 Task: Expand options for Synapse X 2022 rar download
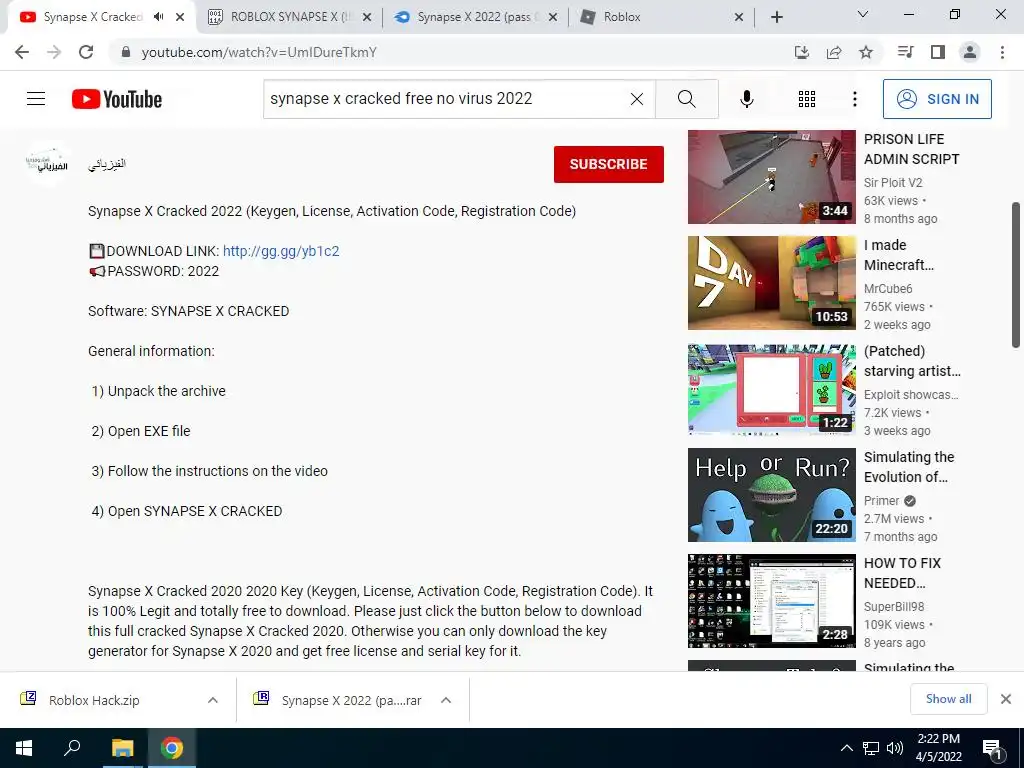(446, 700)
